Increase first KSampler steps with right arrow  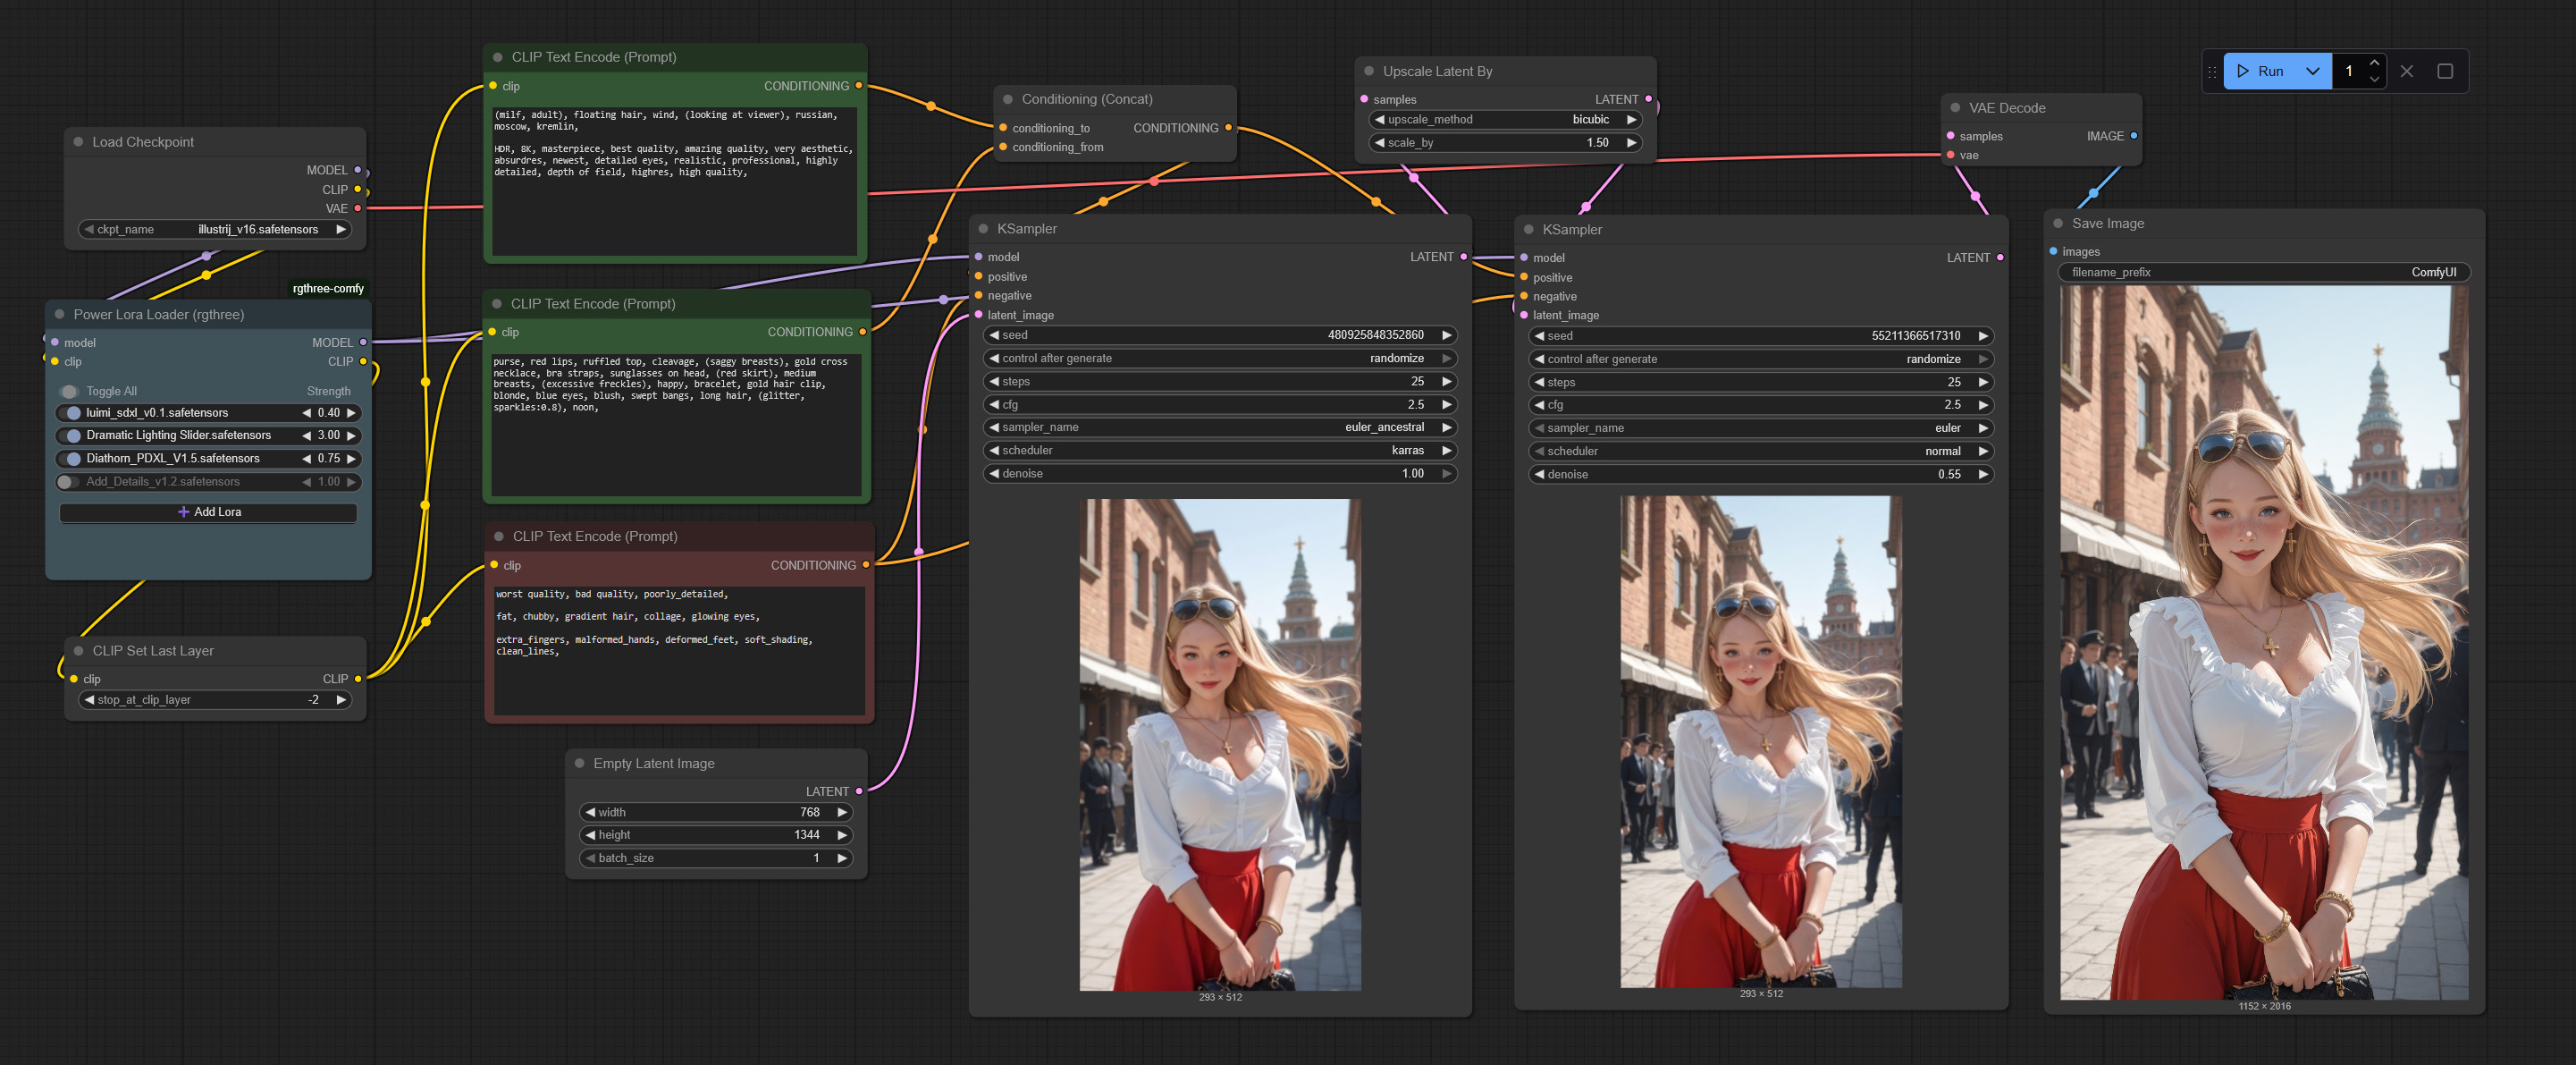pos(1447,382)
